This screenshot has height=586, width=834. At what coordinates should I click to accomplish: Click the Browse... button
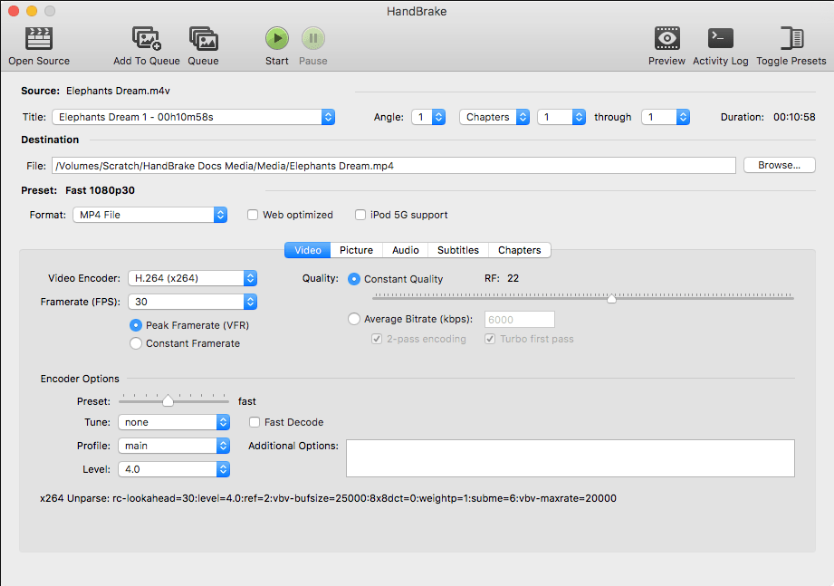(x=779, y=165)
